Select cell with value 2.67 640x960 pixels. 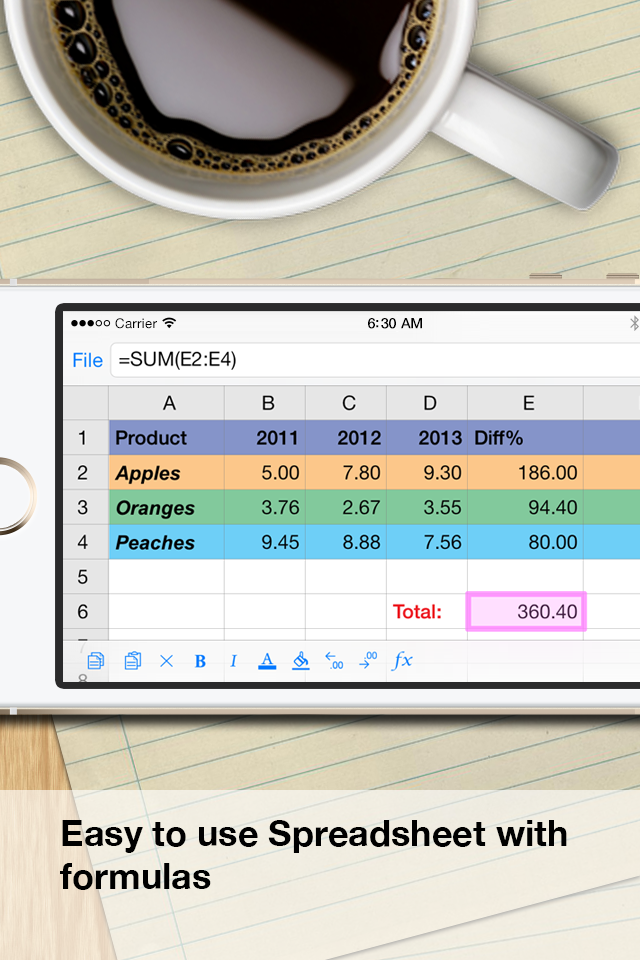coord(346,508)
